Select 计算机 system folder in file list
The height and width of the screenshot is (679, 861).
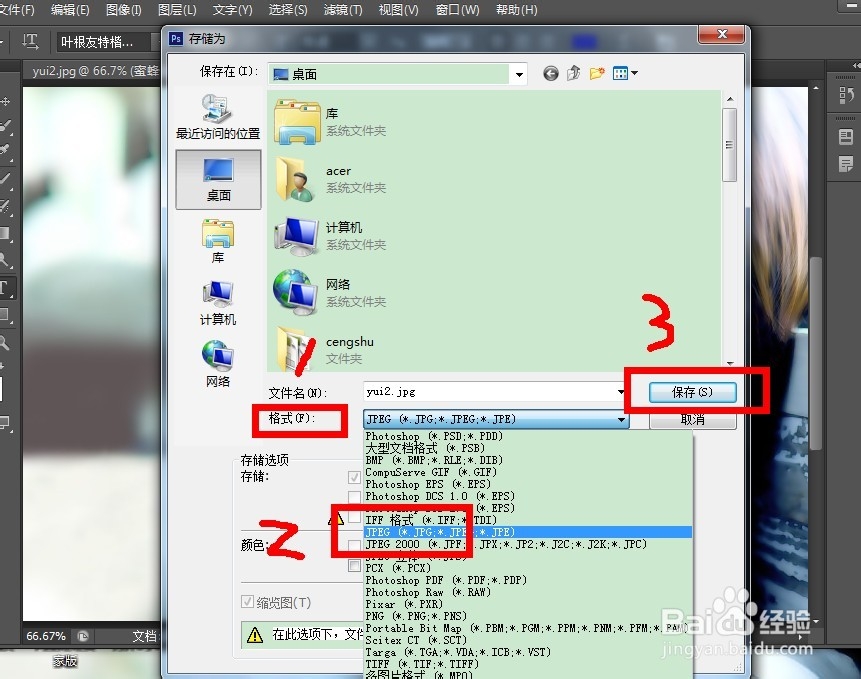[331, 236]
